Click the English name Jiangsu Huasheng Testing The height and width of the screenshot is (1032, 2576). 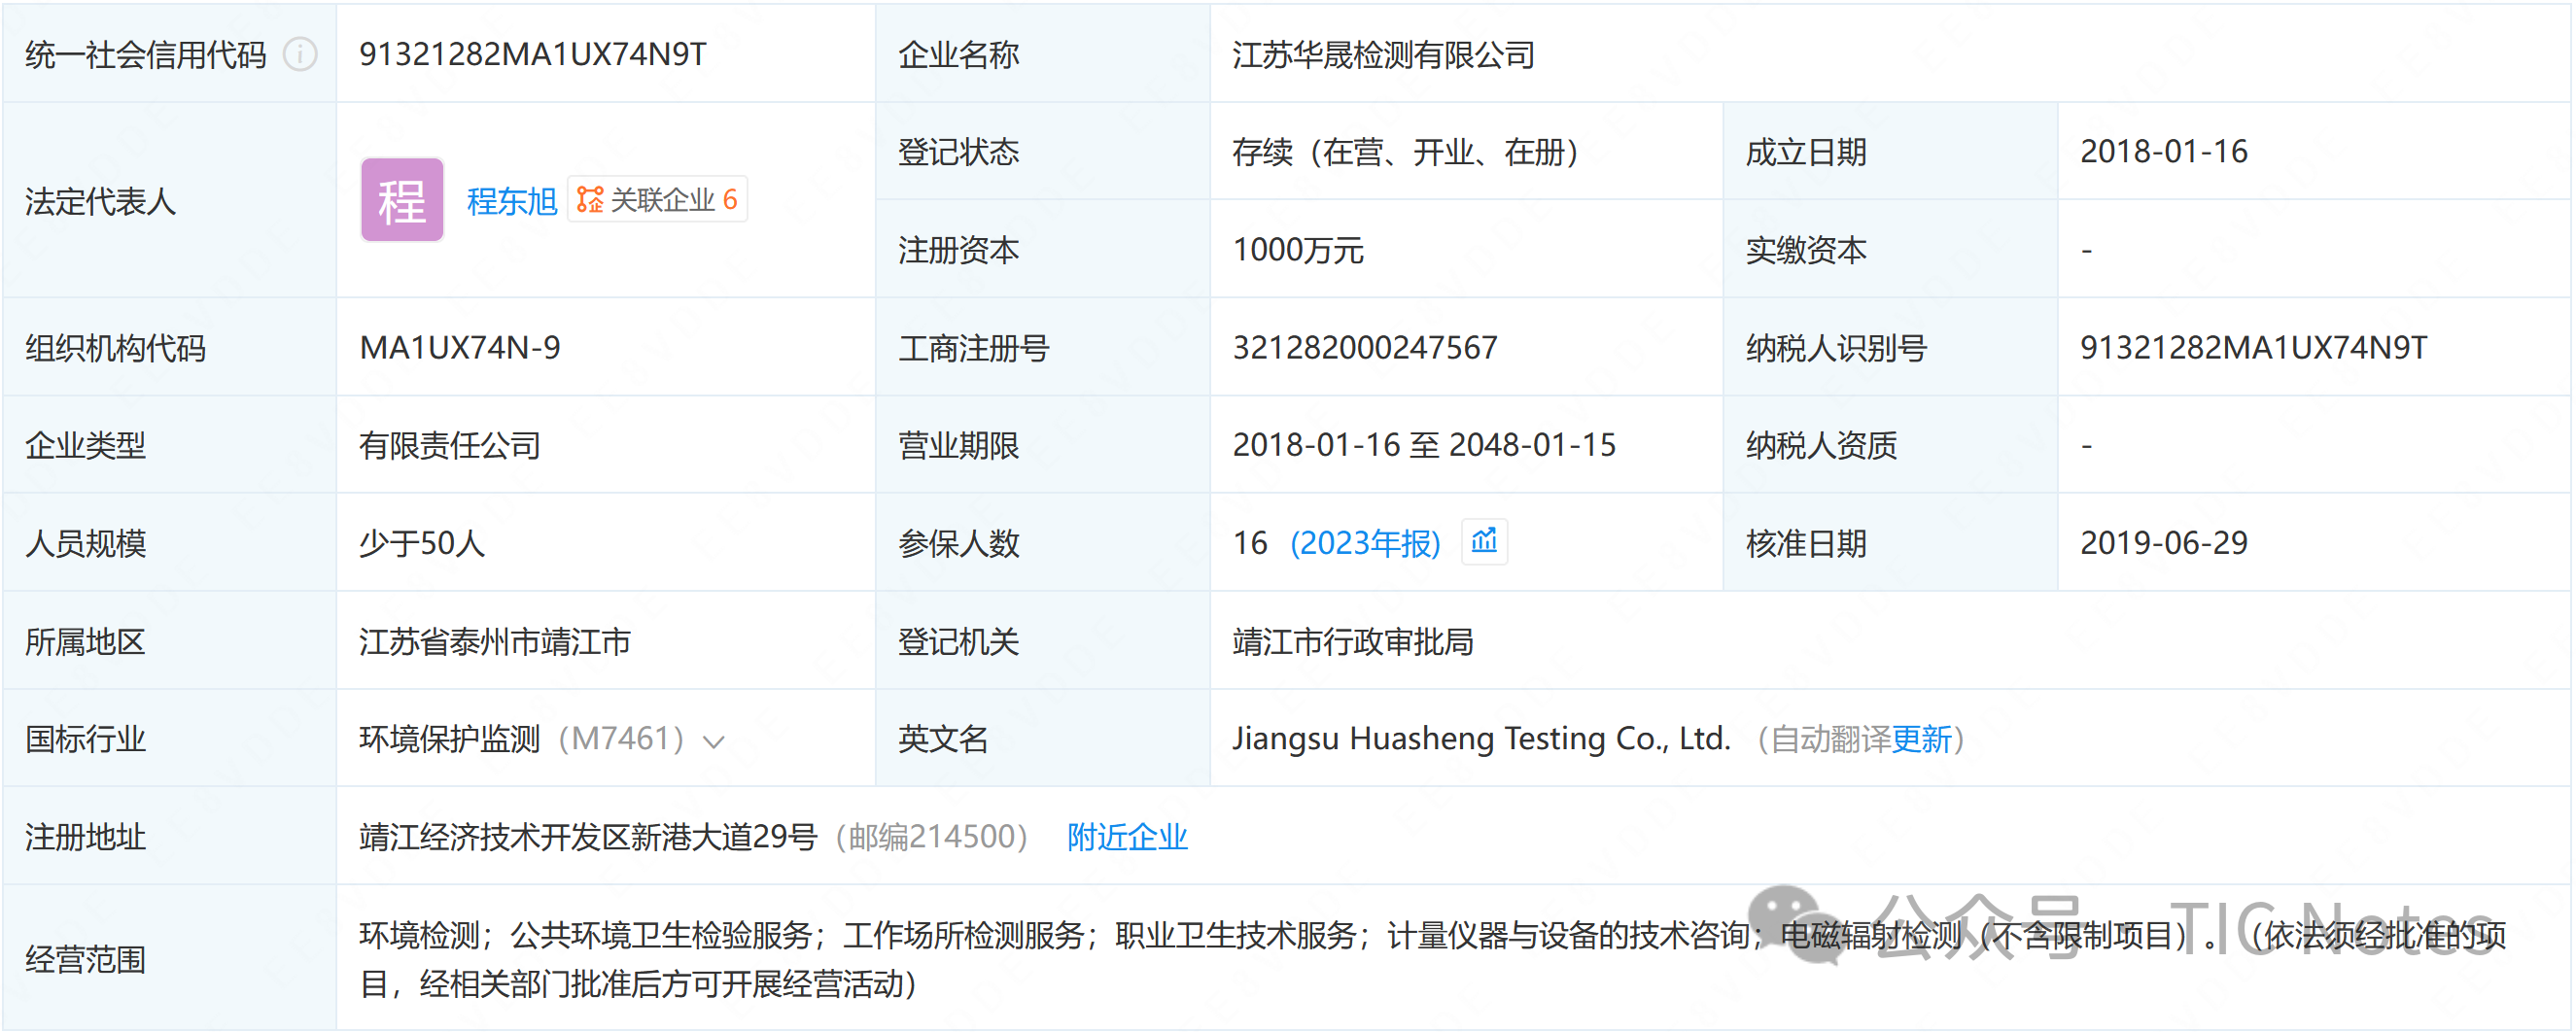click(1480, 739)
